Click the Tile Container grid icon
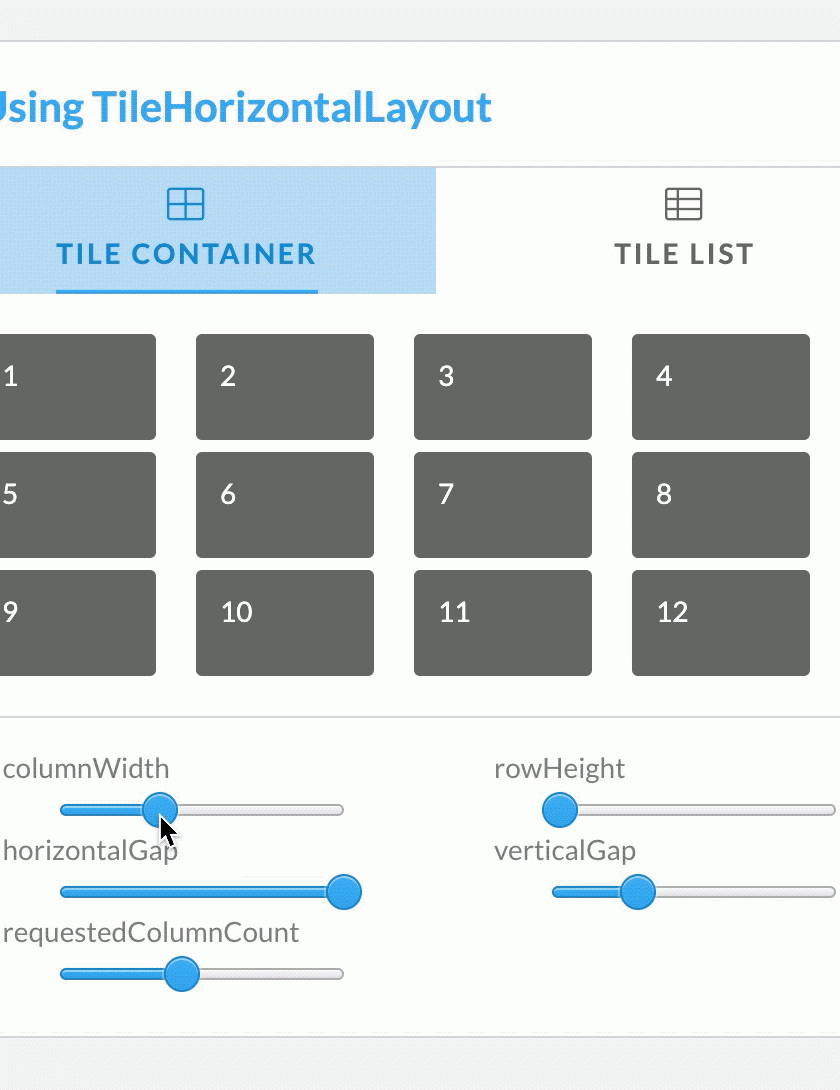Viewport: 840px width, 1090px height. coord(186,204)
